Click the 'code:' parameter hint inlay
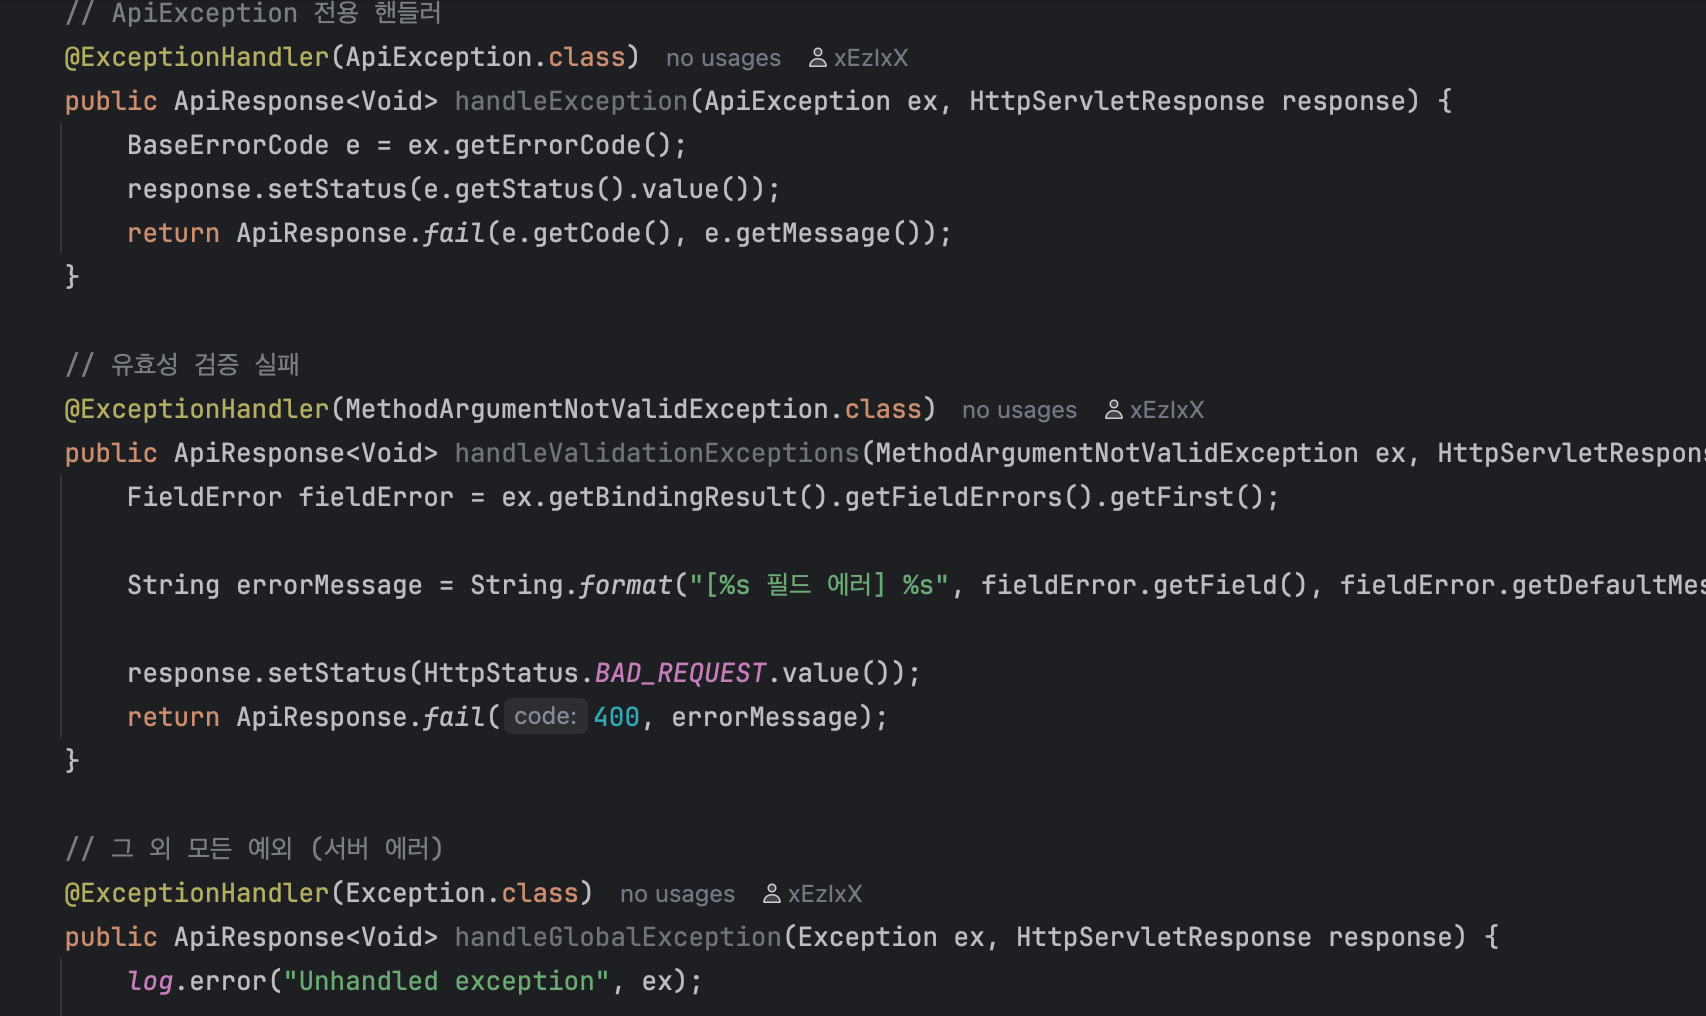Viewport: 1706px width, 1016px height. (545, 716)
